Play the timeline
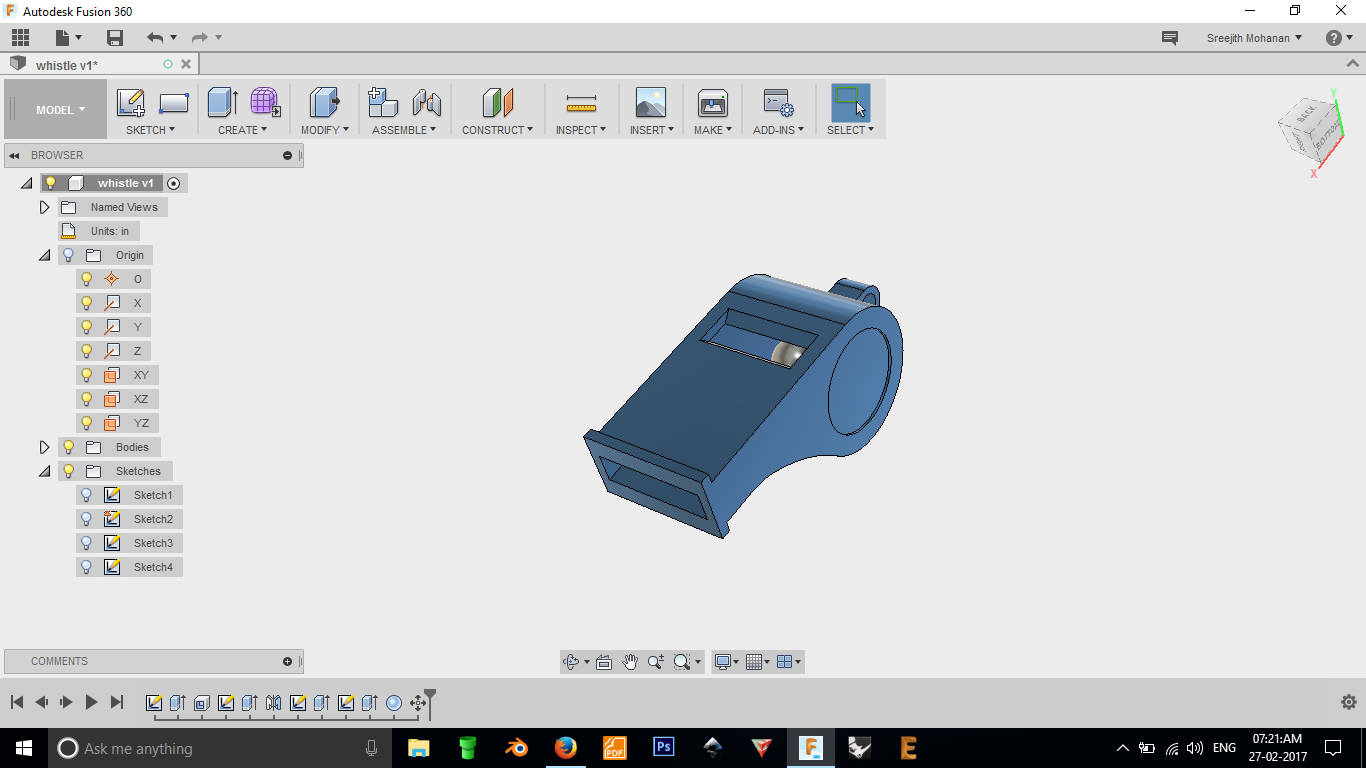The width and height of the screenshot is (1366, 768). tap(91, 702)
